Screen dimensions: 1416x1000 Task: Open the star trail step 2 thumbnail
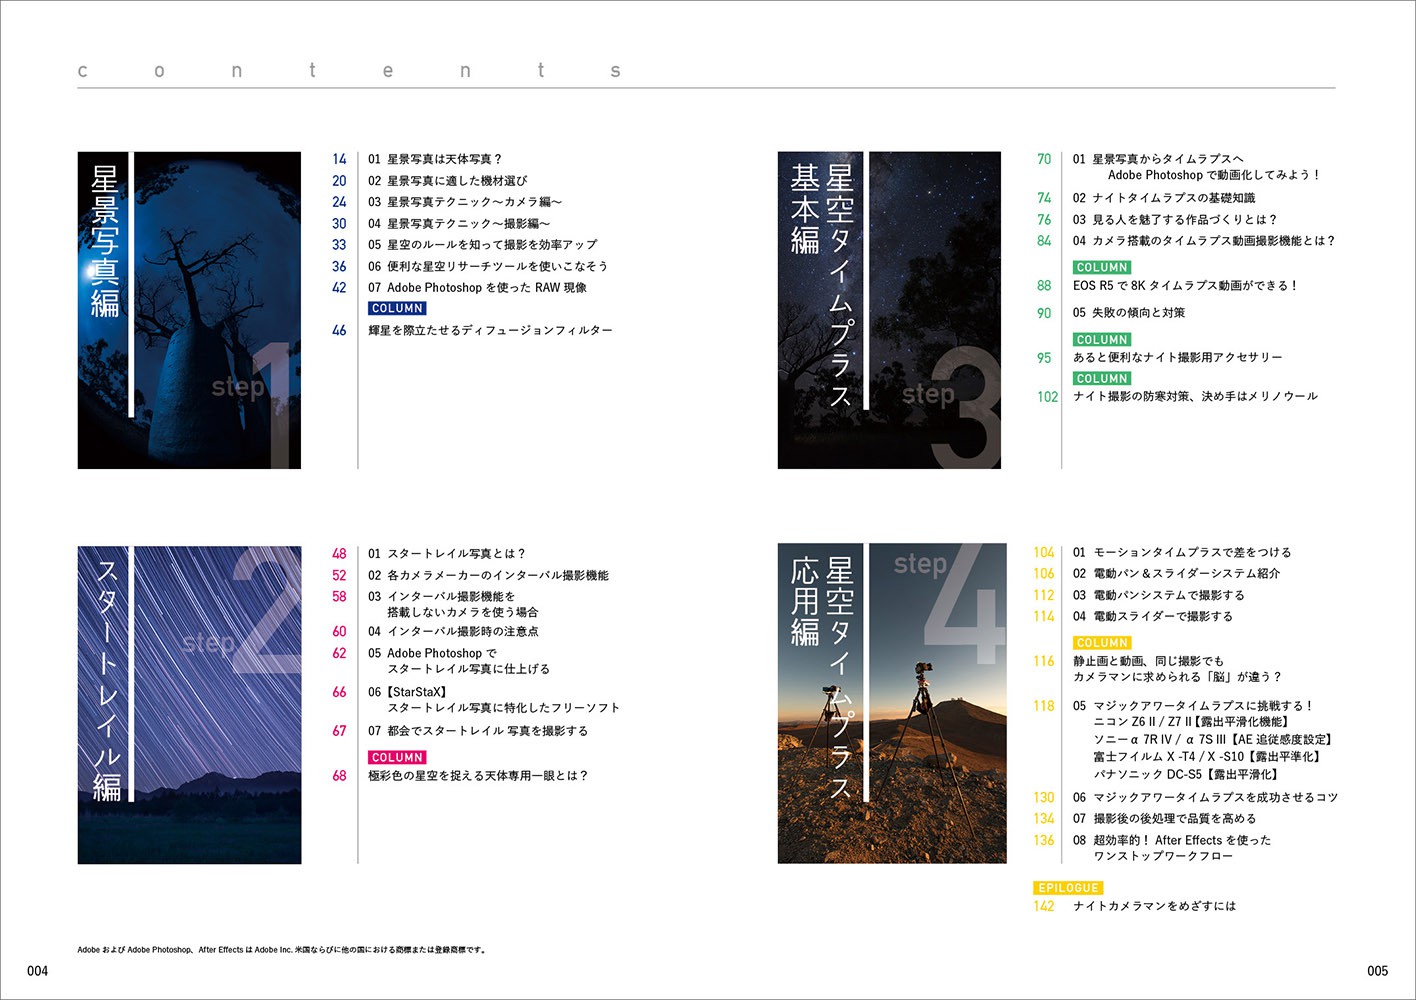point(189,704)
